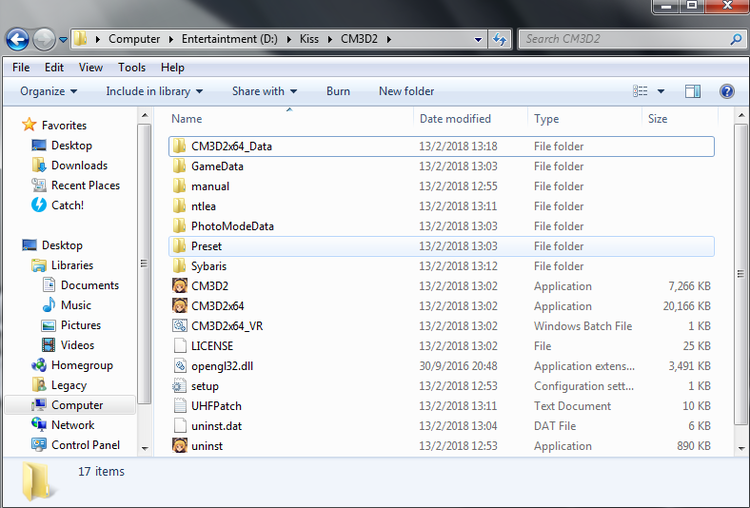Image resolution: width=750 pixels, height=508 pixels.
Task: Open the Pictures library
Action: [x=81, y=325]
